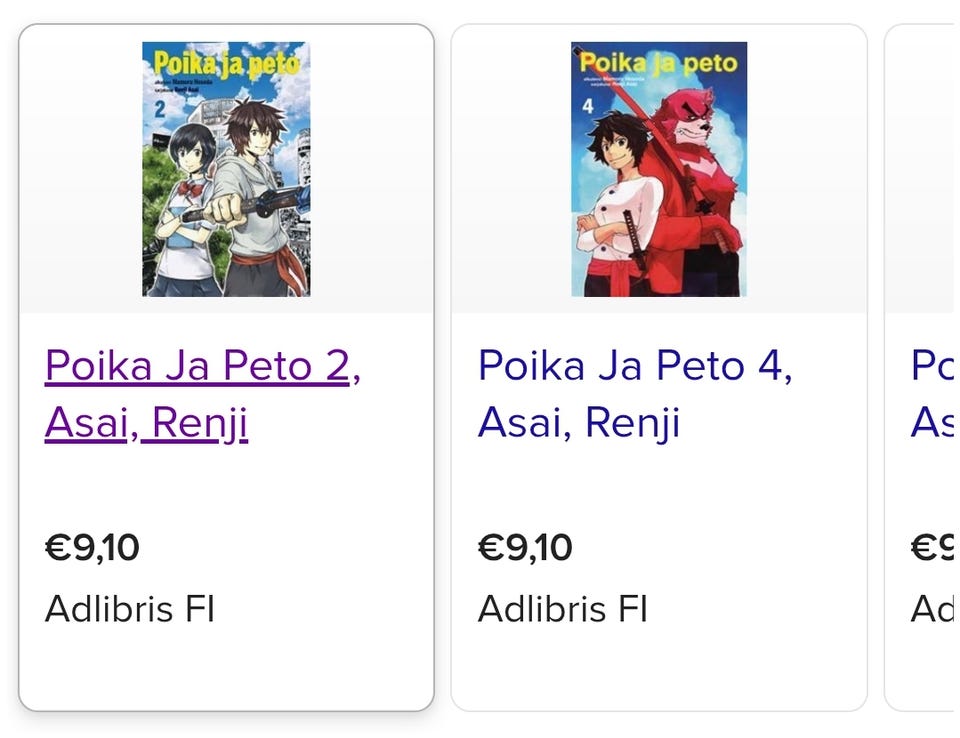This screenshot has width=960, height=738.
Task: Click the volume number 2 on the cover
Action: point(160,108)
